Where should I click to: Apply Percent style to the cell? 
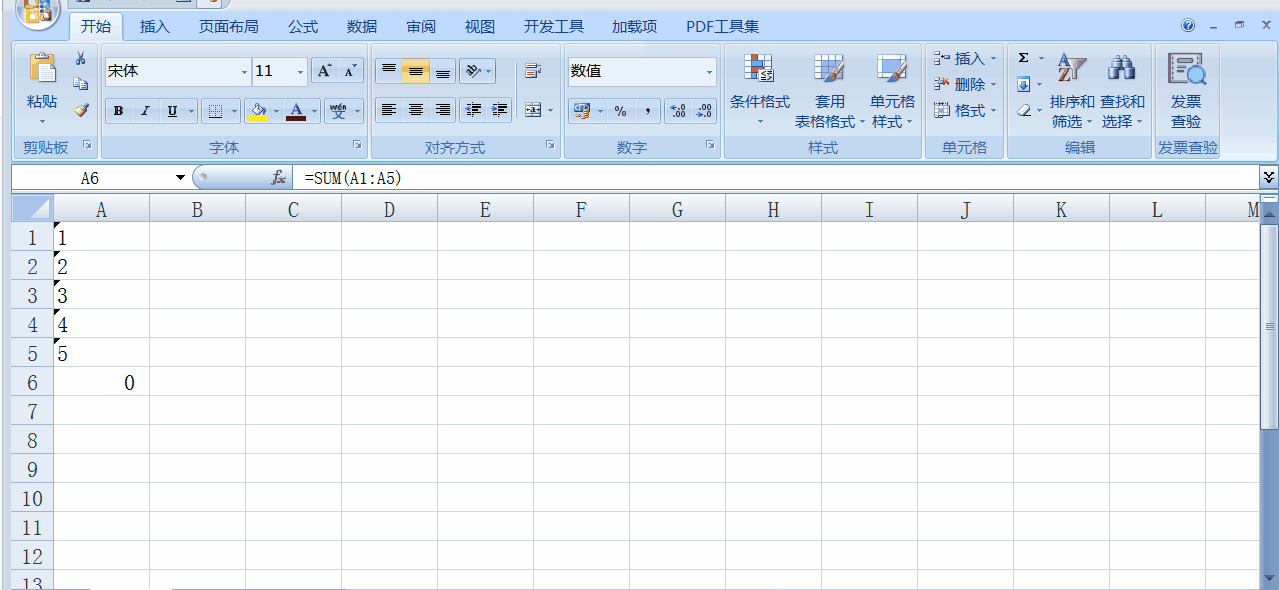[621, 110]
